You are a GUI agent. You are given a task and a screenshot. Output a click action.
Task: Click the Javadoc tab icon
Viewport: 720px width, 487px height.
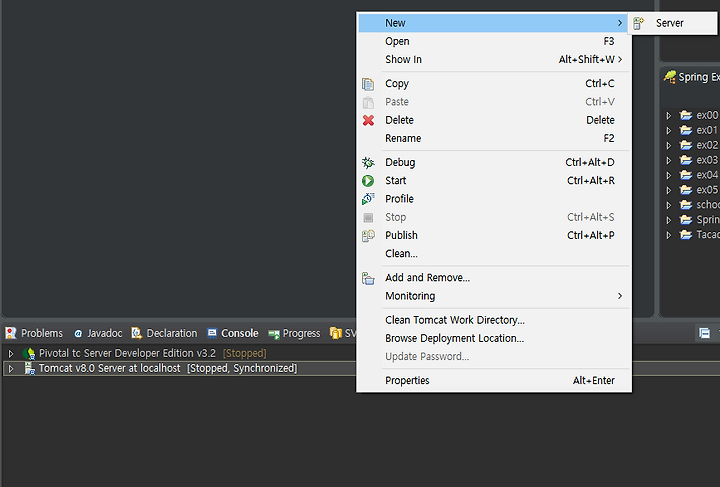point(78,334)
